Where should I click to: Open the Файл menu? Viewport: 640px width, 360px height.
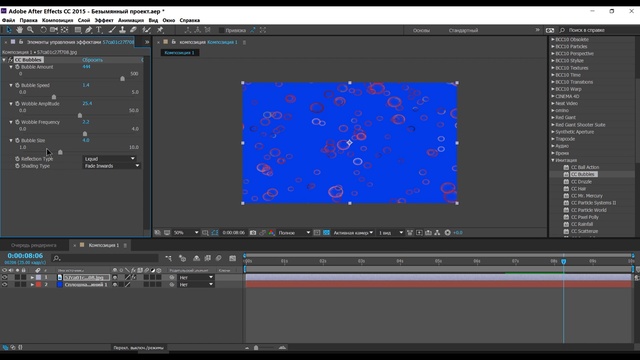(x=8, y=20)
